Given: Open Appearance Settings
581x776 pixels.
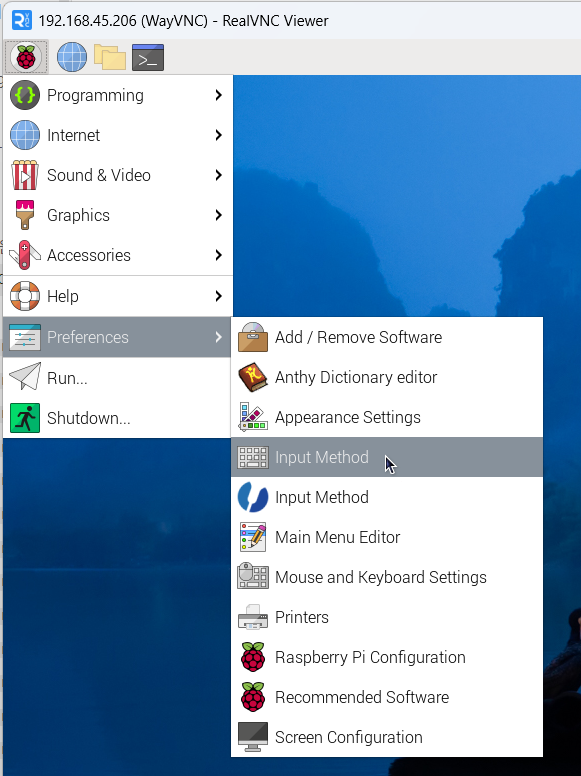Looking at the screenshot, I should point(387,417).
